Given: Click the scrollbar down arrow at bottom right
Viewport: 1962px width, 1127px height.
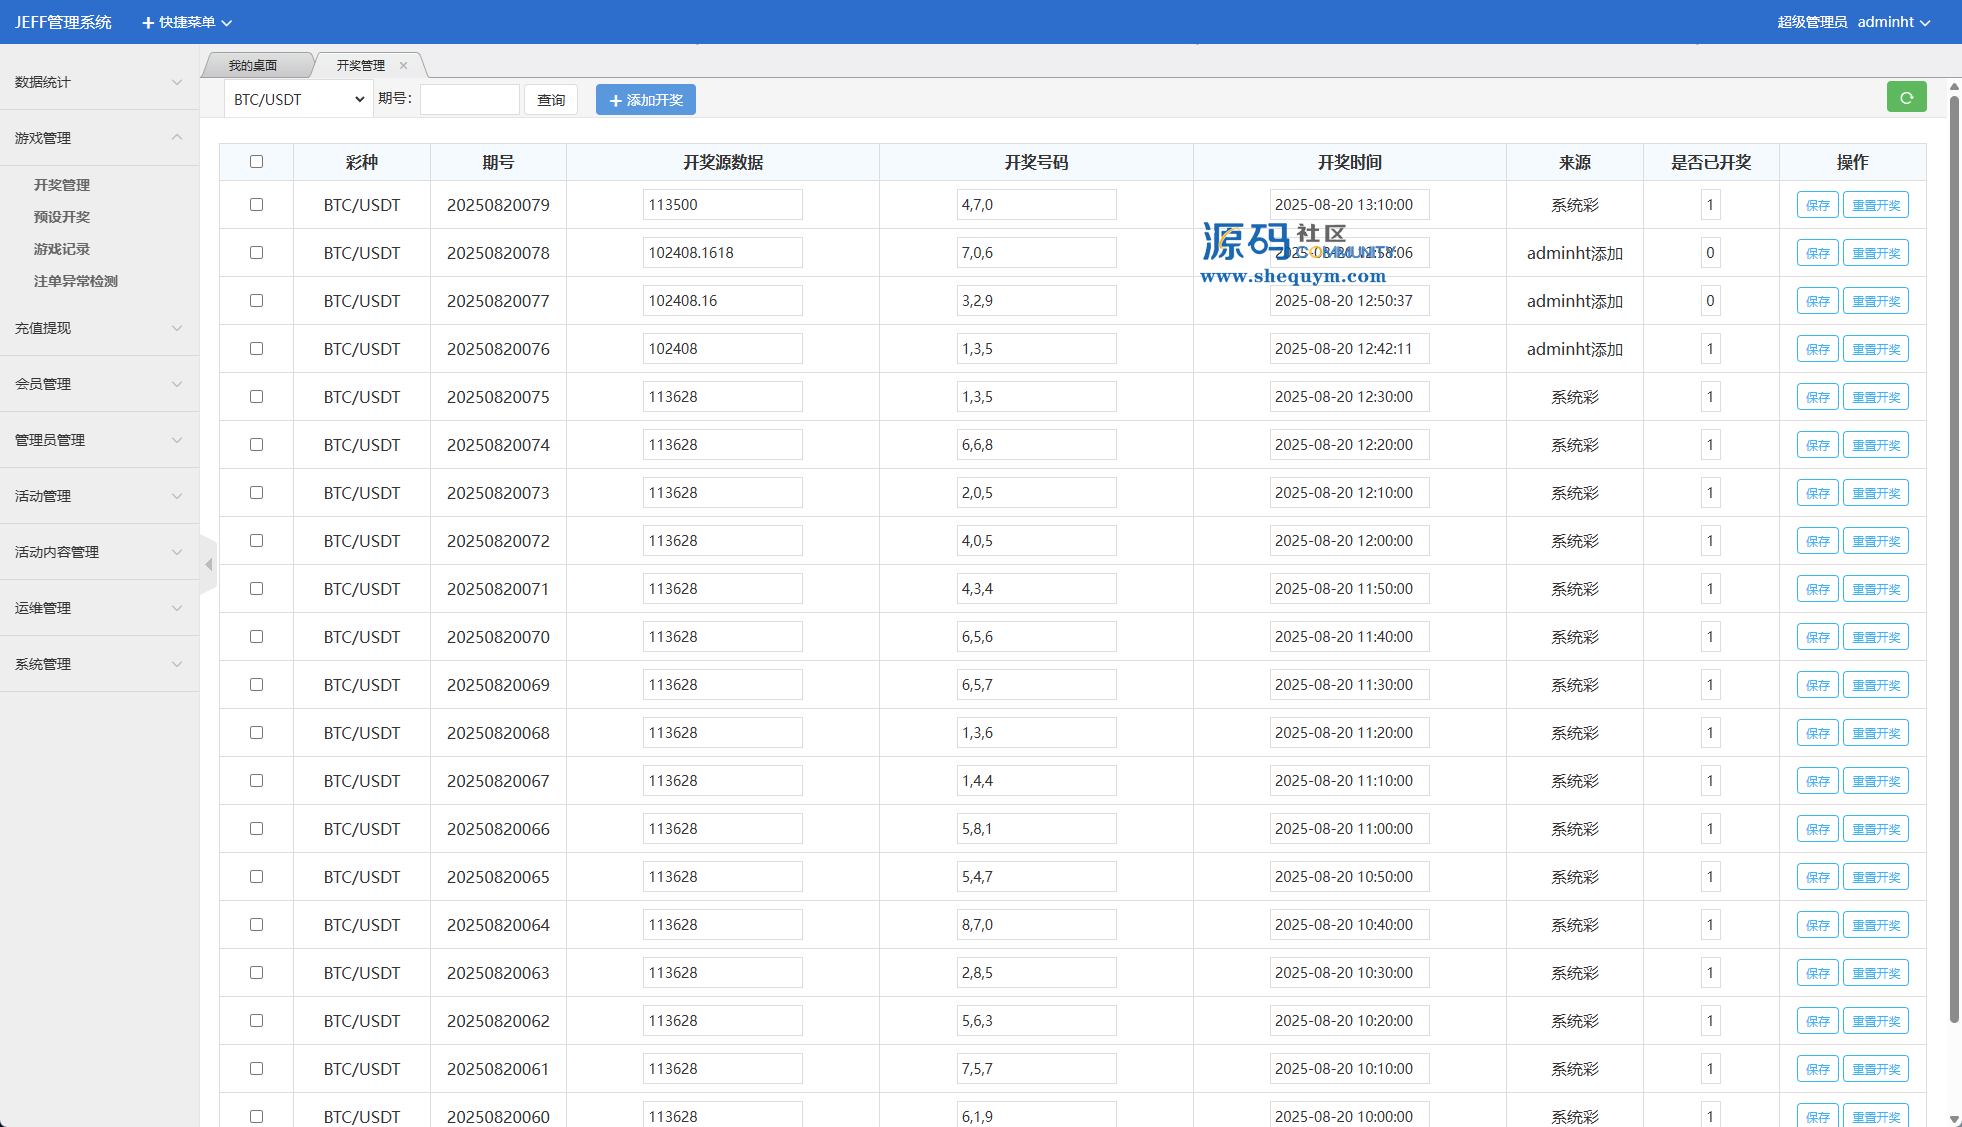Looking at the screenshot, I should (1953, 1119).
